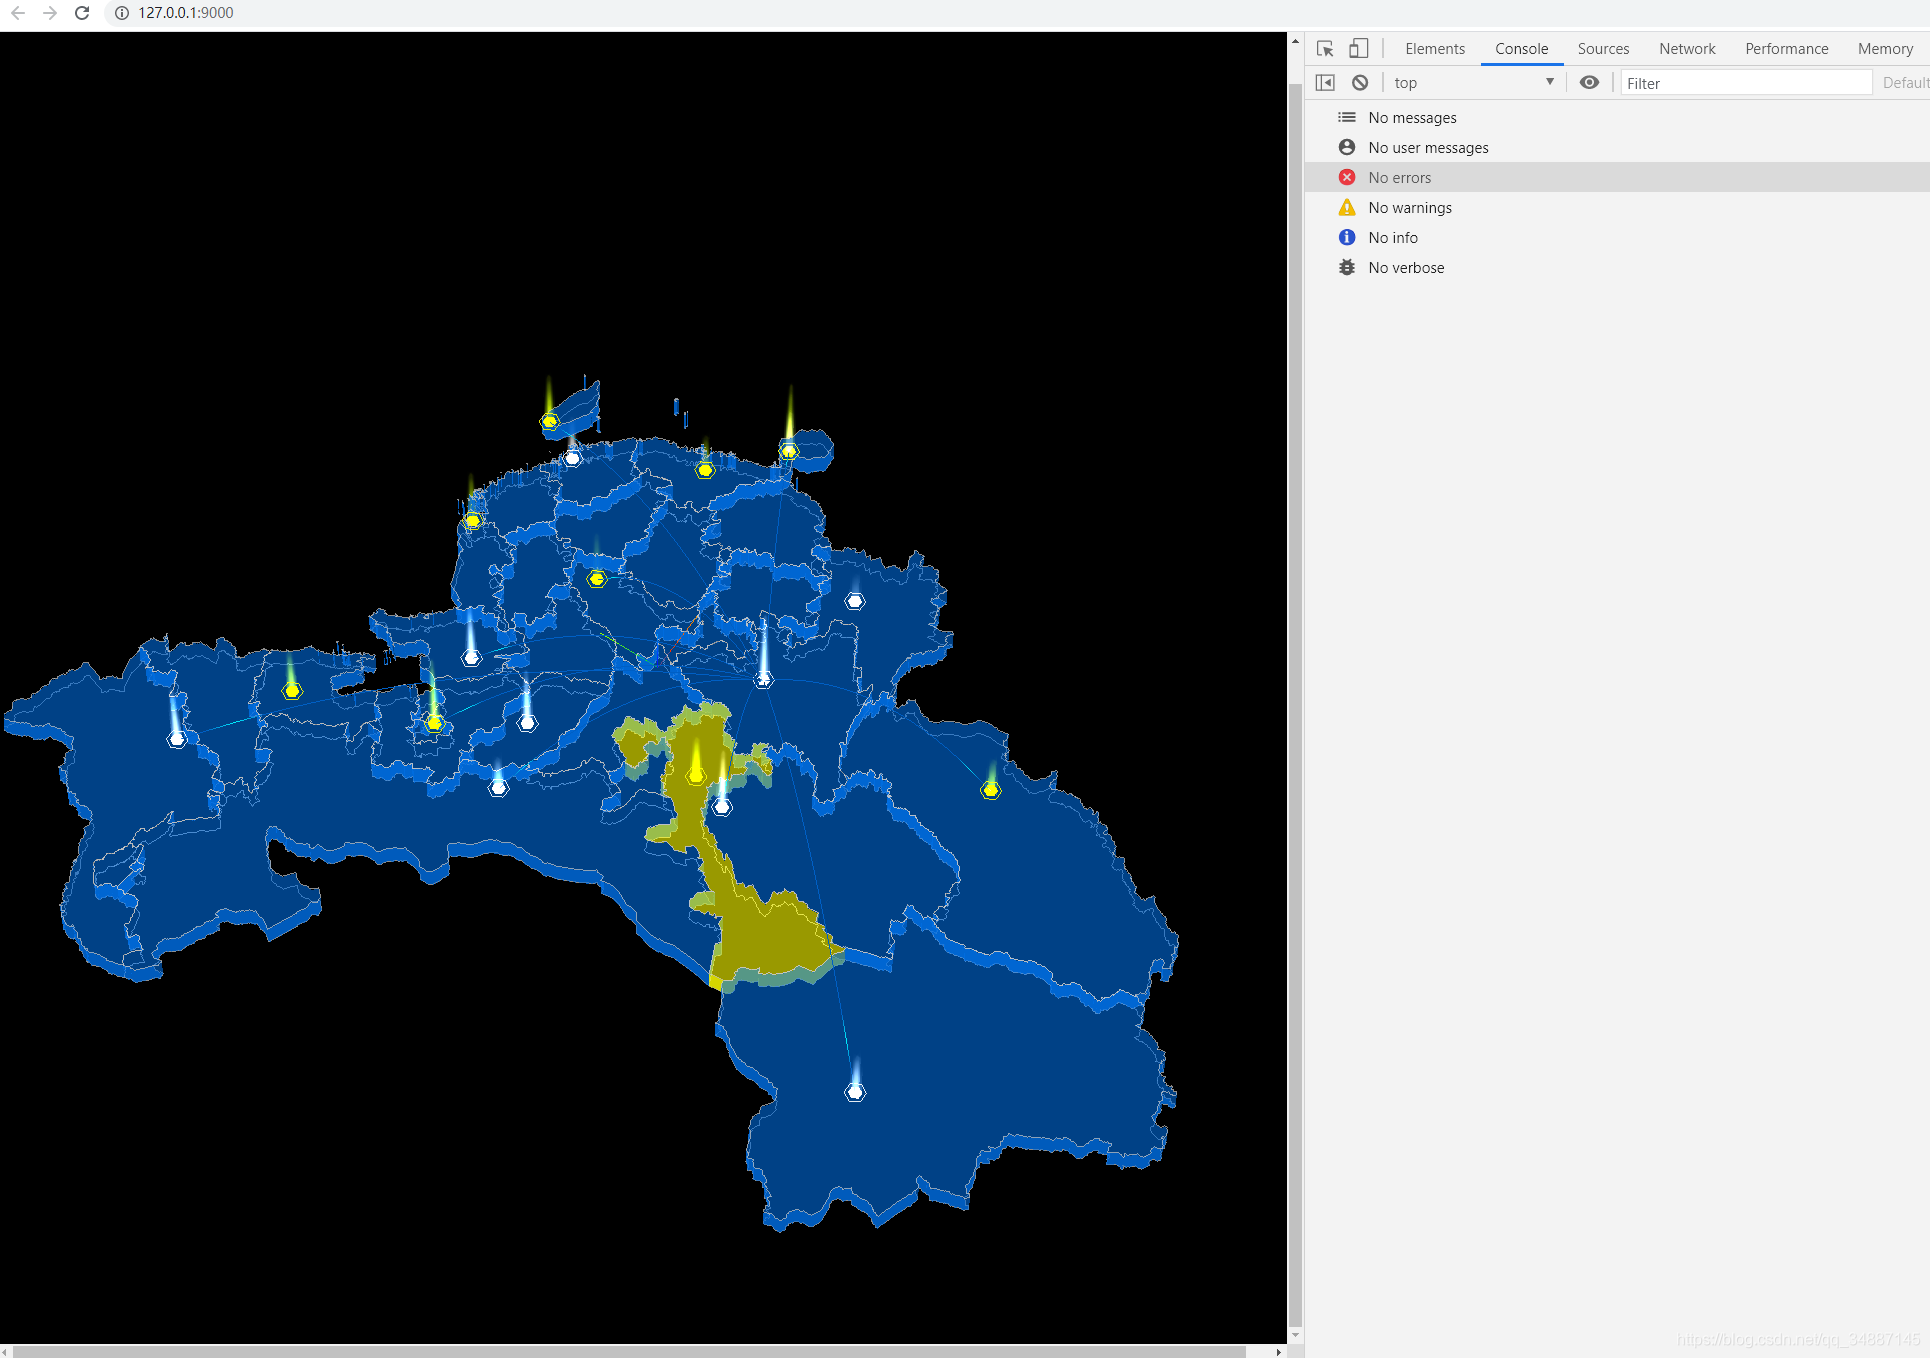Reload the page with browser refresh
Viewport: 1930px width, 1358px height.
82,13
